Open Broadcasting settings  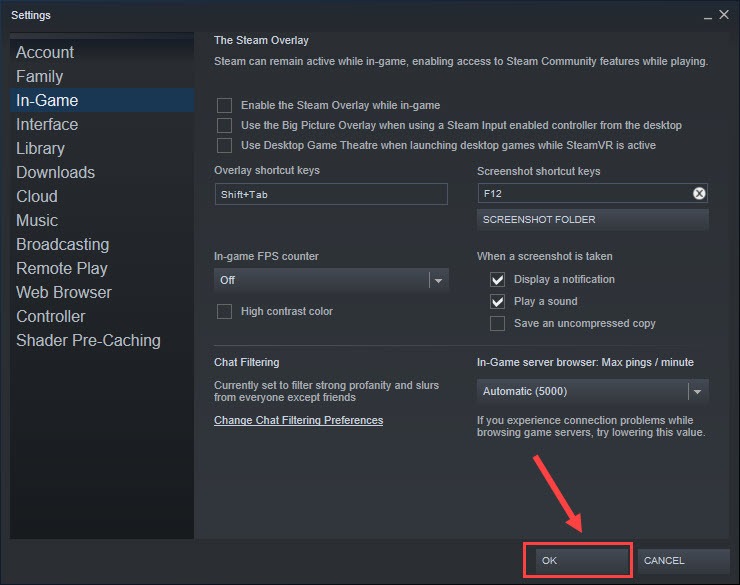point(102,244)
